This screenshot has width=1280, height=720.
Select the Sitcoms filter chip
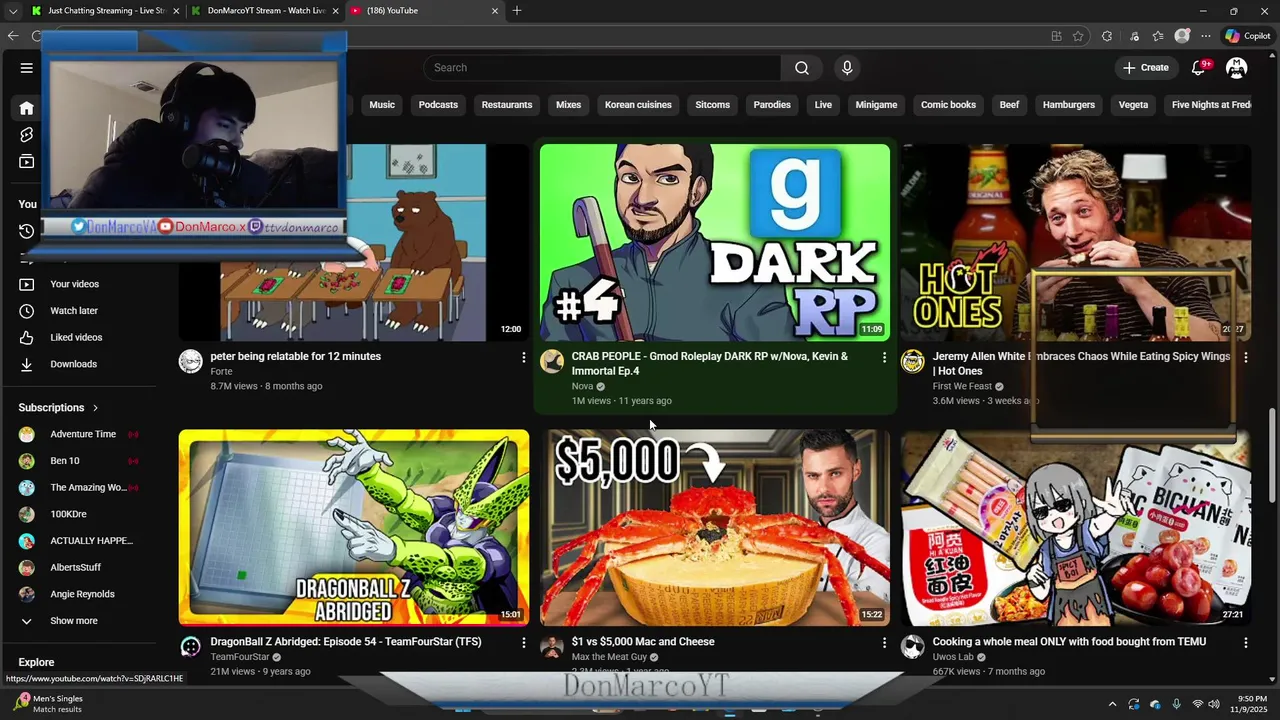pyautogui.click(x=713, y=105)
